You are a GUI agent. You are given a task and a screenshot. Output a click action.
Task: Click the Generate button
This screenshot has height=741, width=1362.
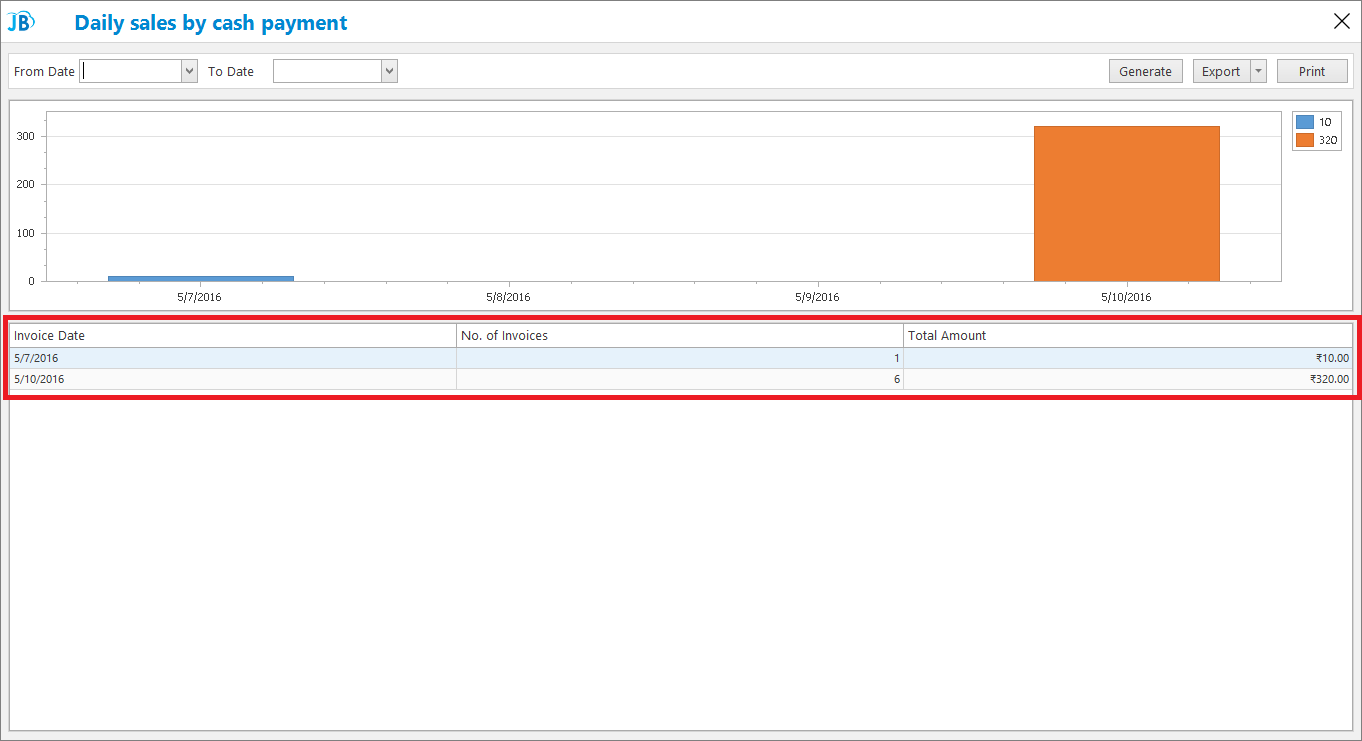coord(1146,71)
